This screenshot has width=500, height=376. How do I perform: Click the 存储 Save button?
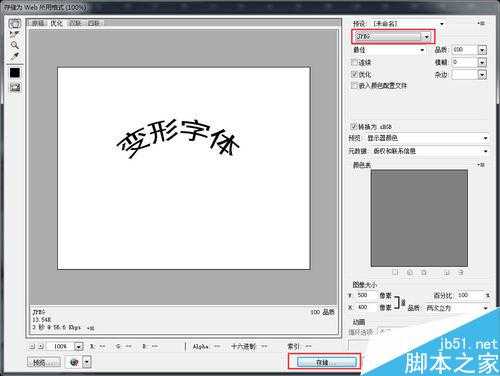pyautogui.click(x=326, y=362)
